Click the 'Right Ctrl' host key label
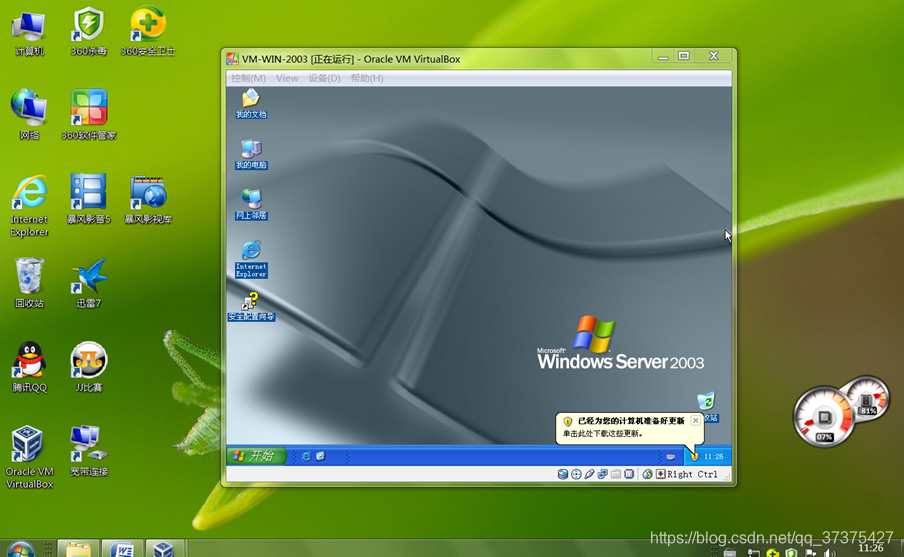This screenshot has height=557, width=904. click(692, 474)
